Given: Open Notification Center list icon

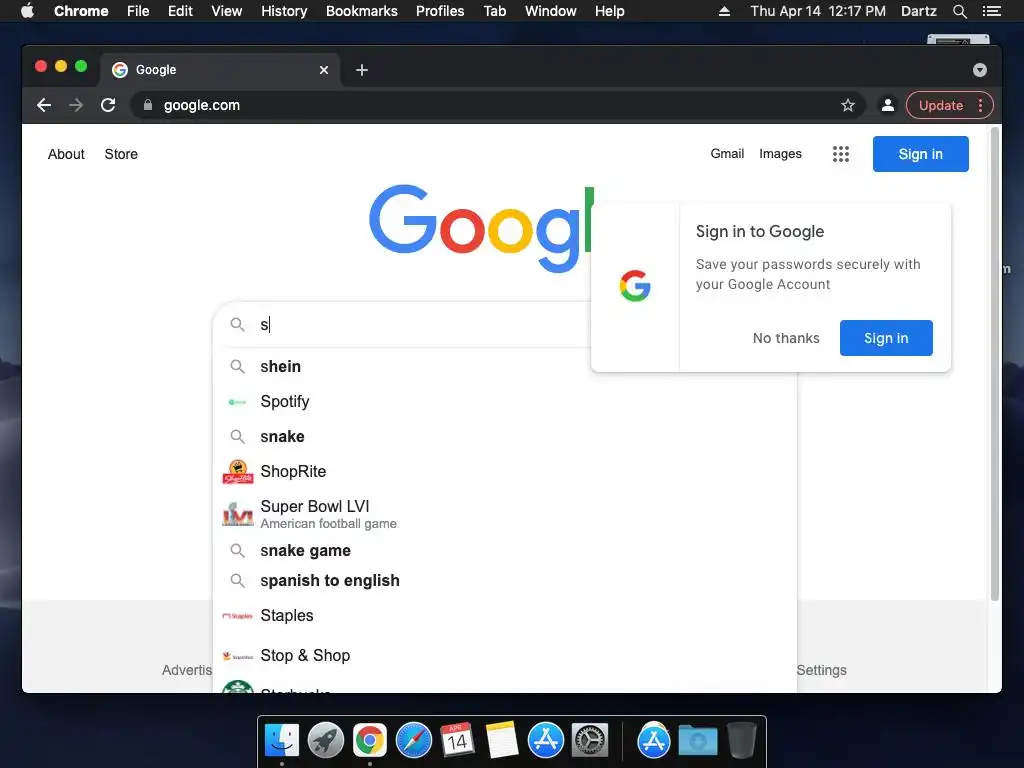Looking at the screenshot, I should click(992, 11).
